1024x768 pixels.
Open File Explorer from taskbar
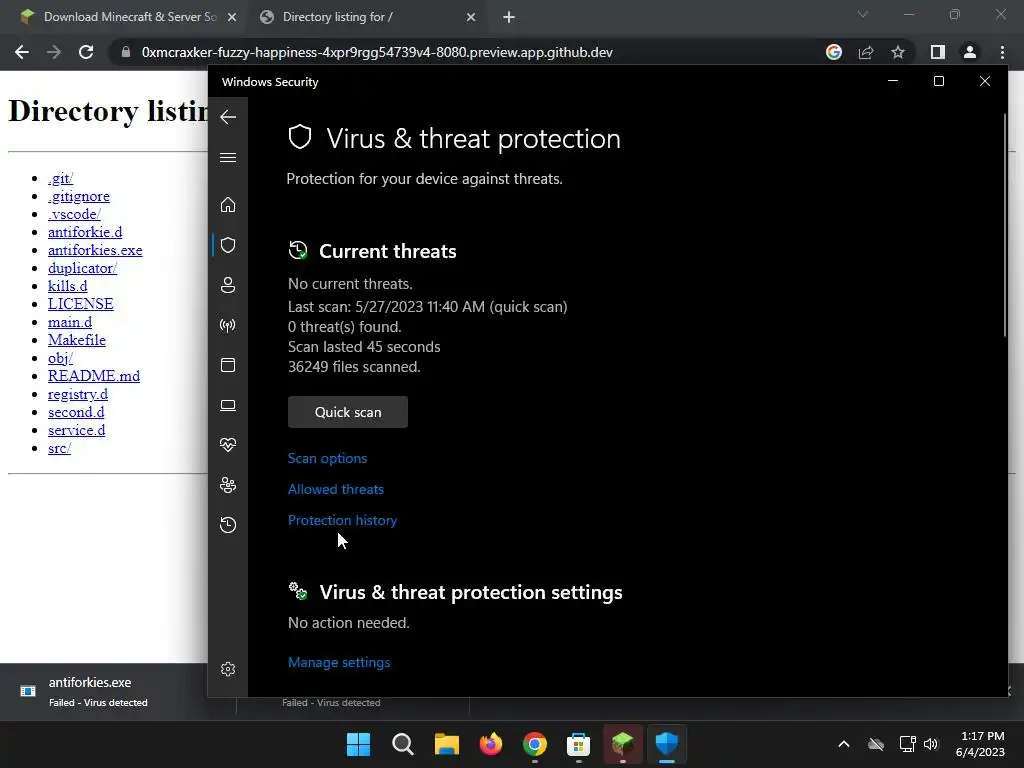coord(447,744)
